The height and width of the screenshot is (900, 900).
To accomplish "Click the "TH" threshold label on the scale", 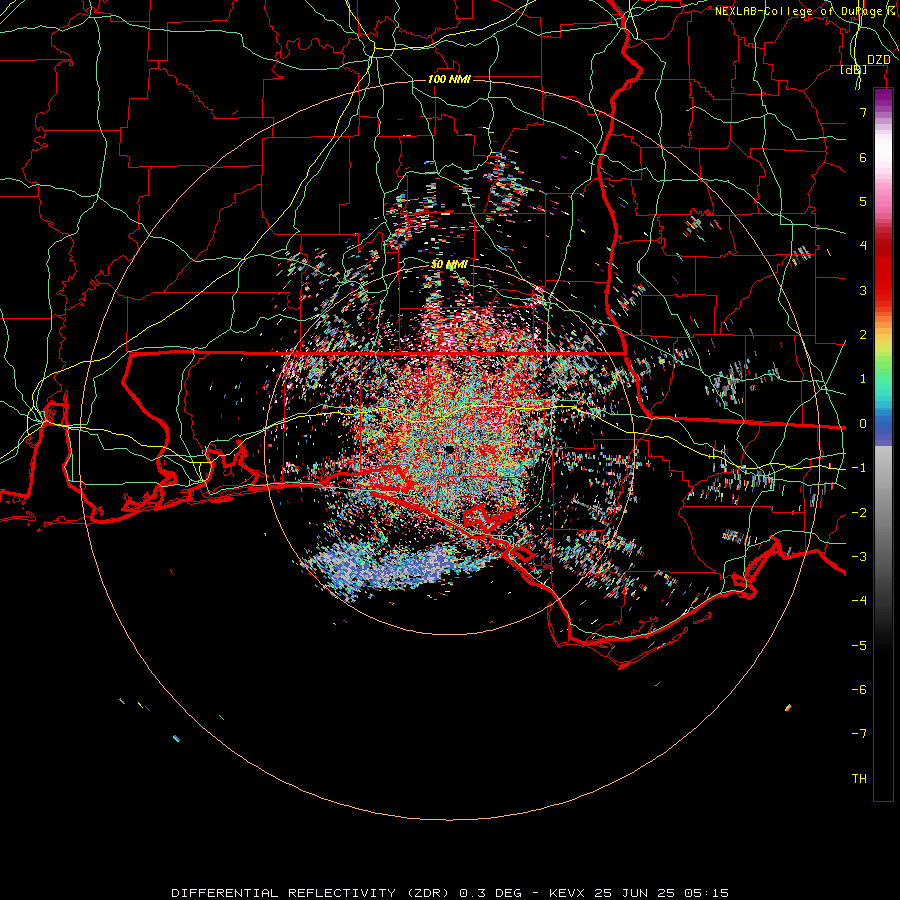I will click(859, 779).
